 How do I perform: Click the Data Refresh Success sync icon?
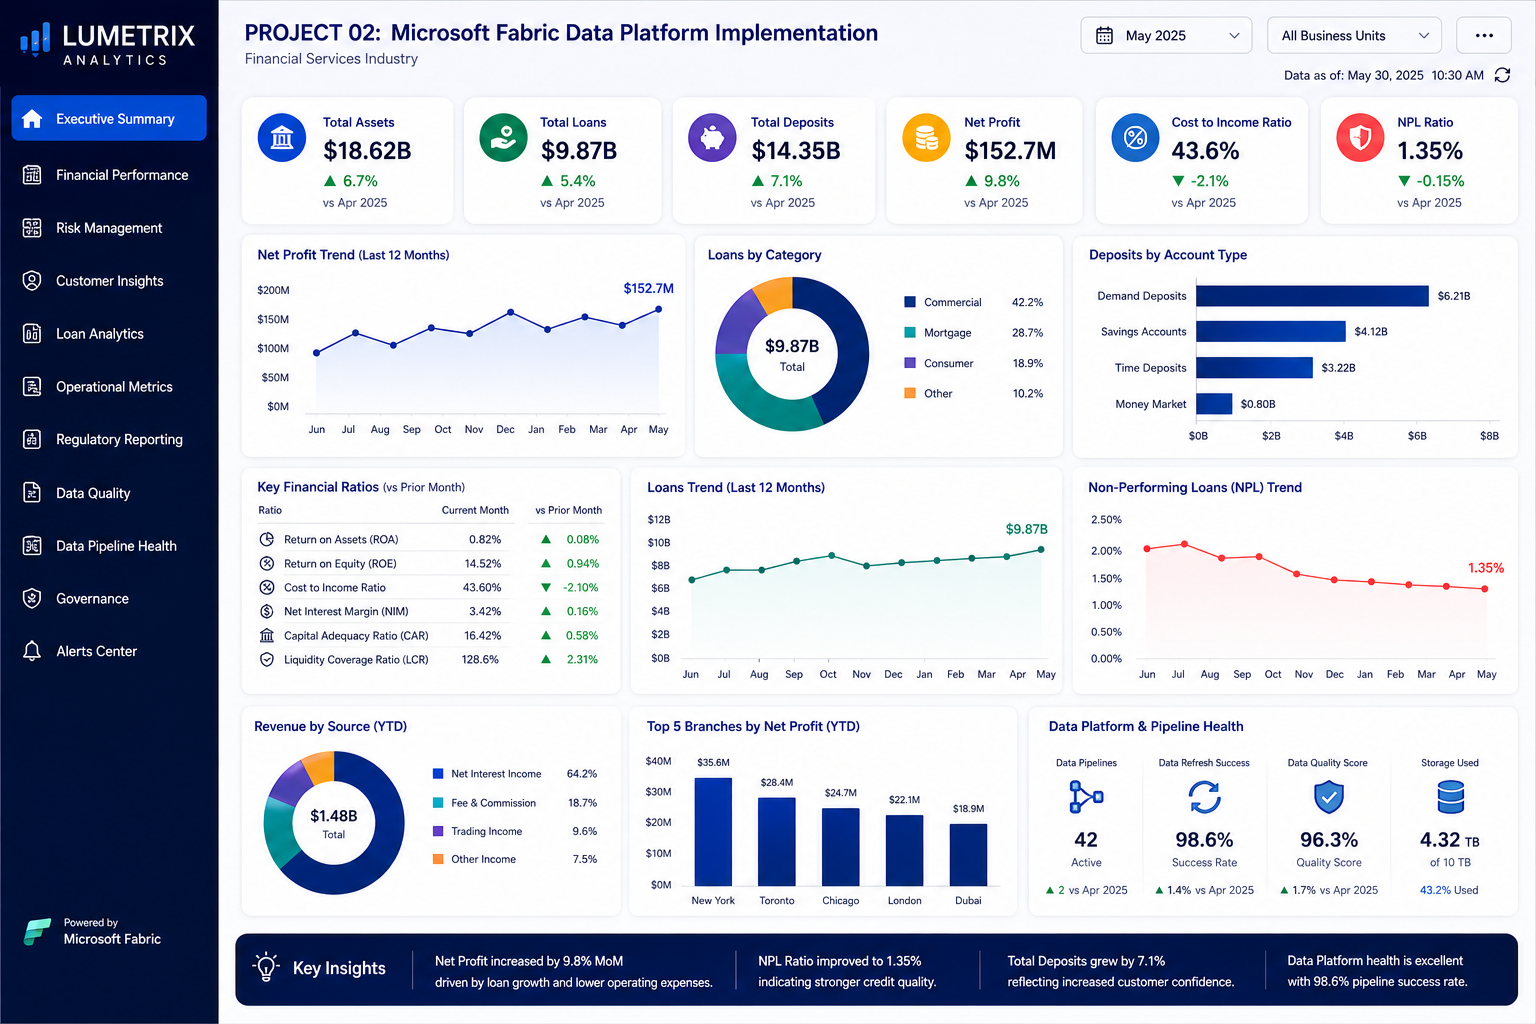1204,797
